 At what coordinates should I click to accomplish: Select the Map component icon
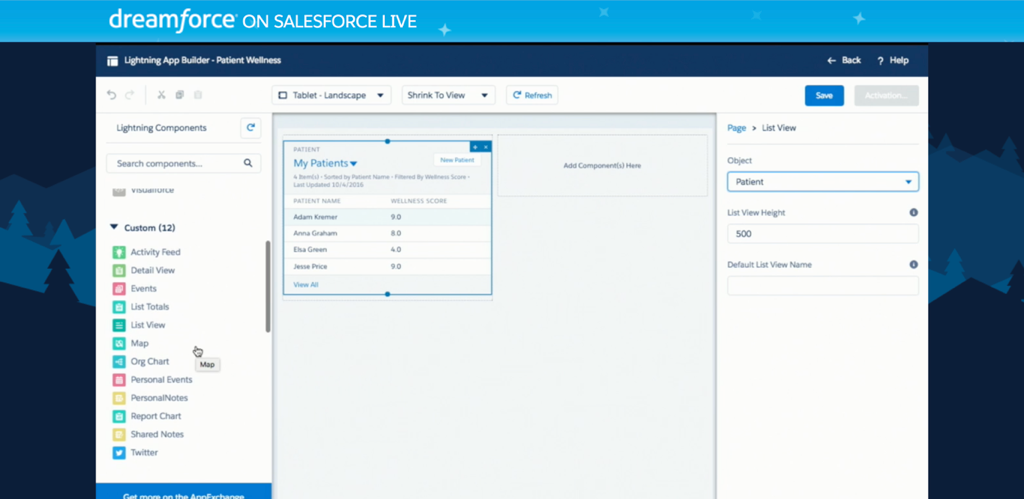pos(119,344)
